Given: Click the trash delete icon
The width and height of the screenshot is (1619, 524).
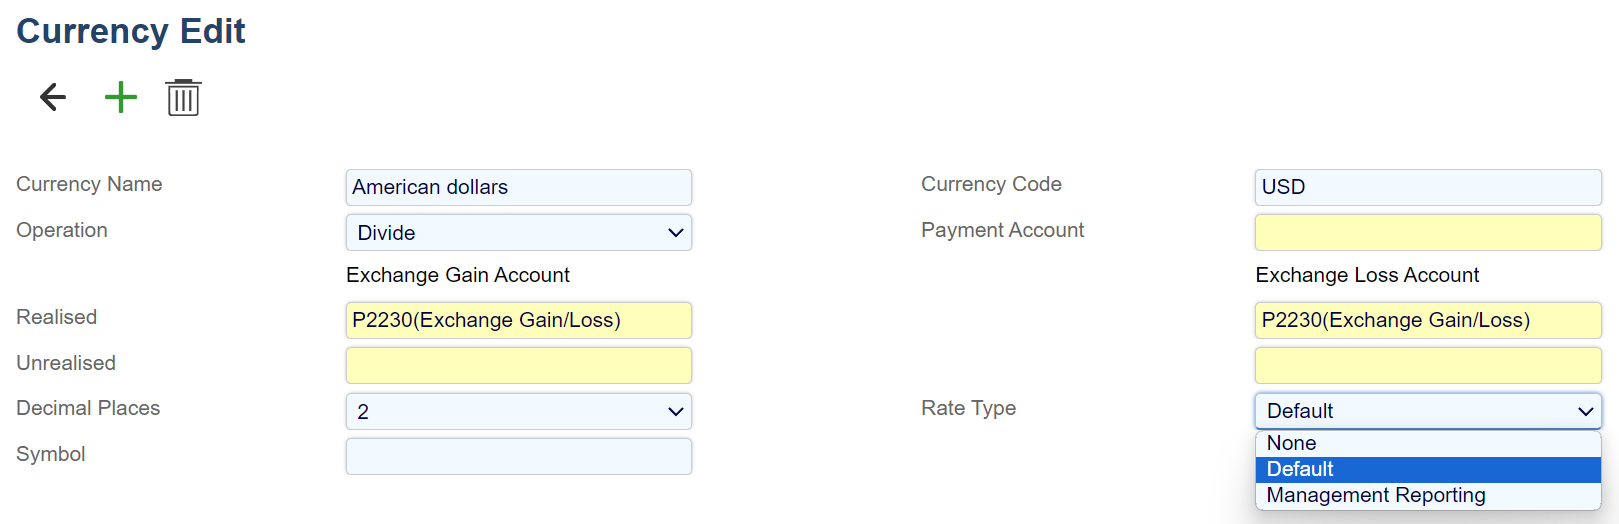Looking at the screenshot, I should [183, 98].
